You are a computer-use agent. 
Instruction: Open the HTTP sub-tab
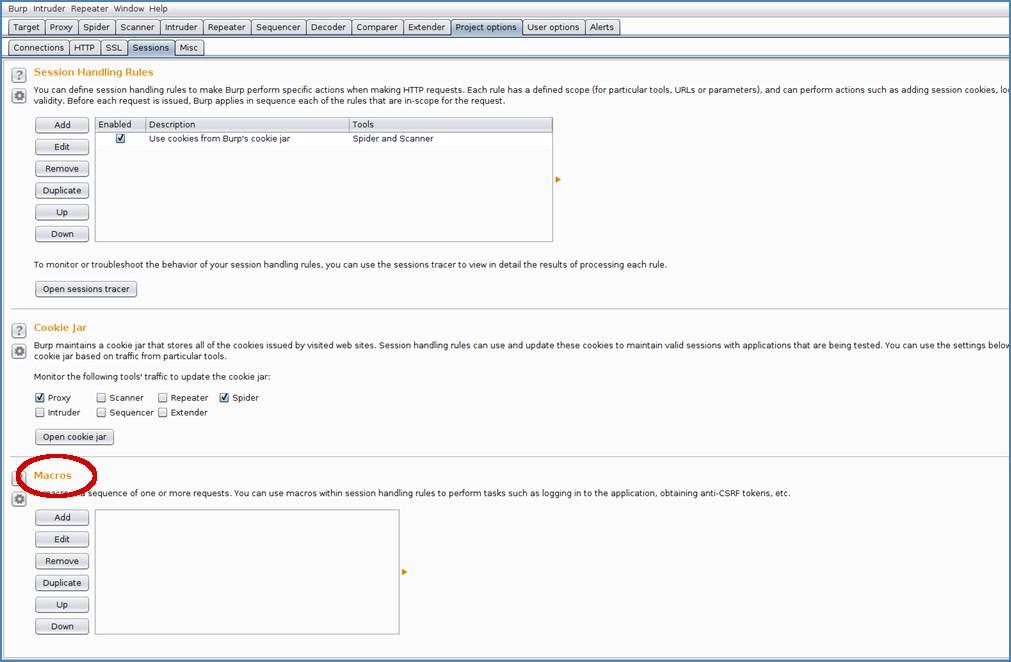click(x=84, y=48)
